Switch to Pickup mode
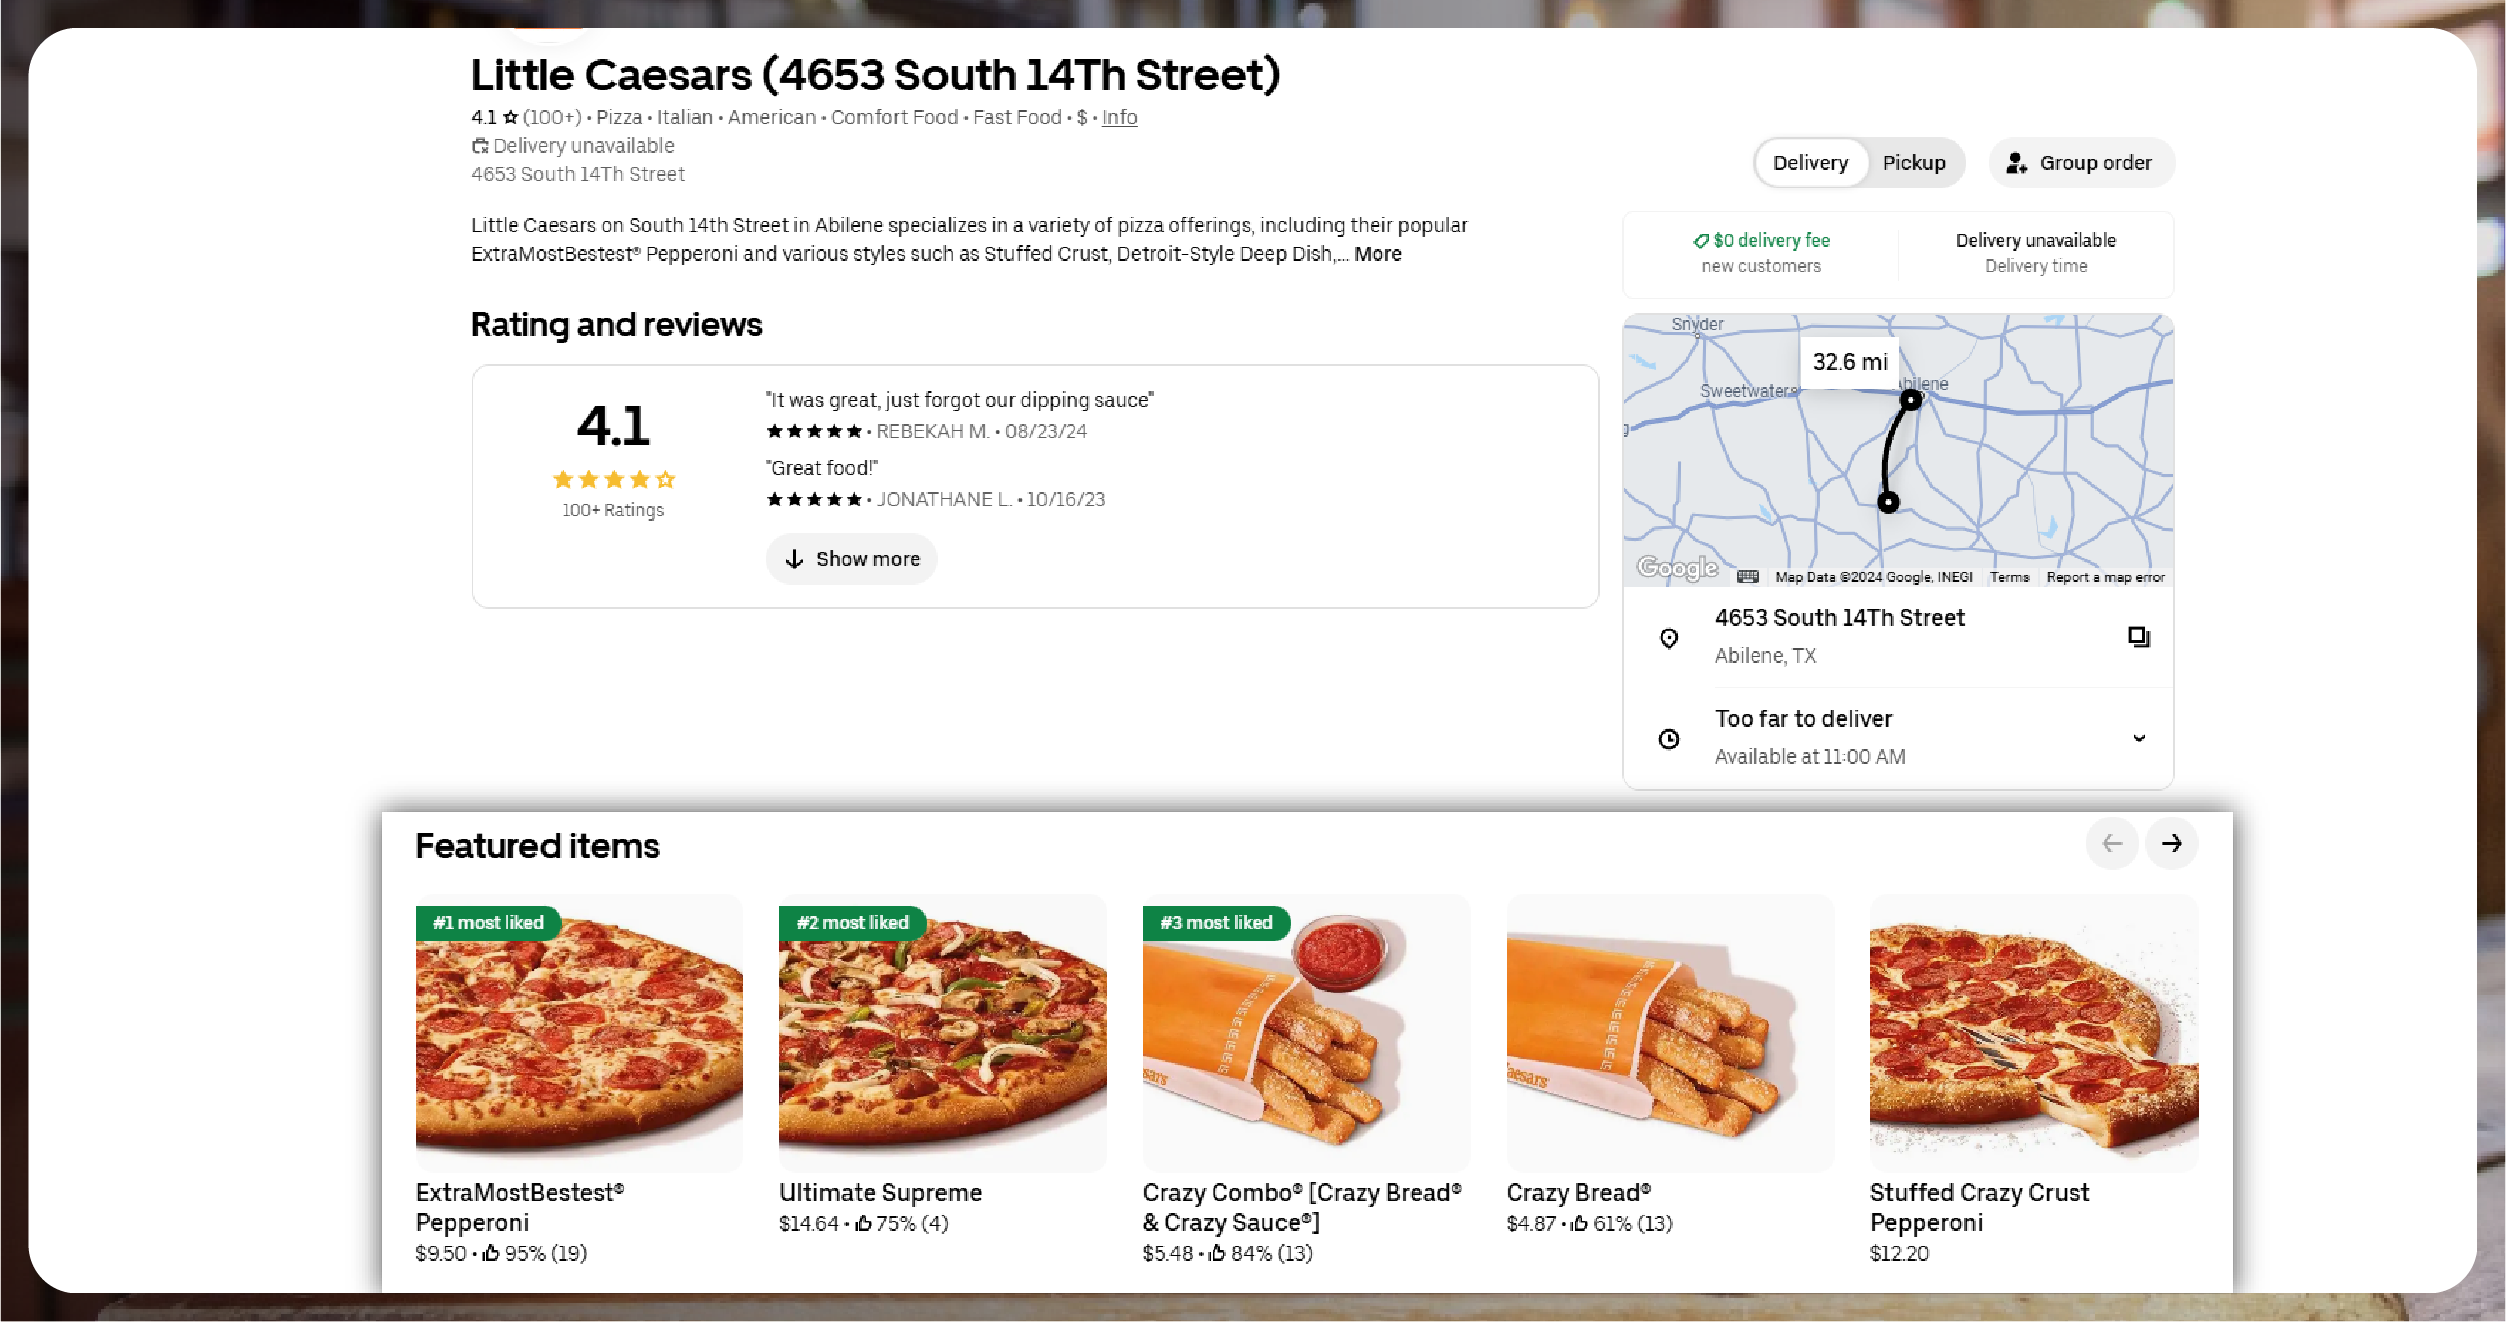 click(x=1913, y=163)
